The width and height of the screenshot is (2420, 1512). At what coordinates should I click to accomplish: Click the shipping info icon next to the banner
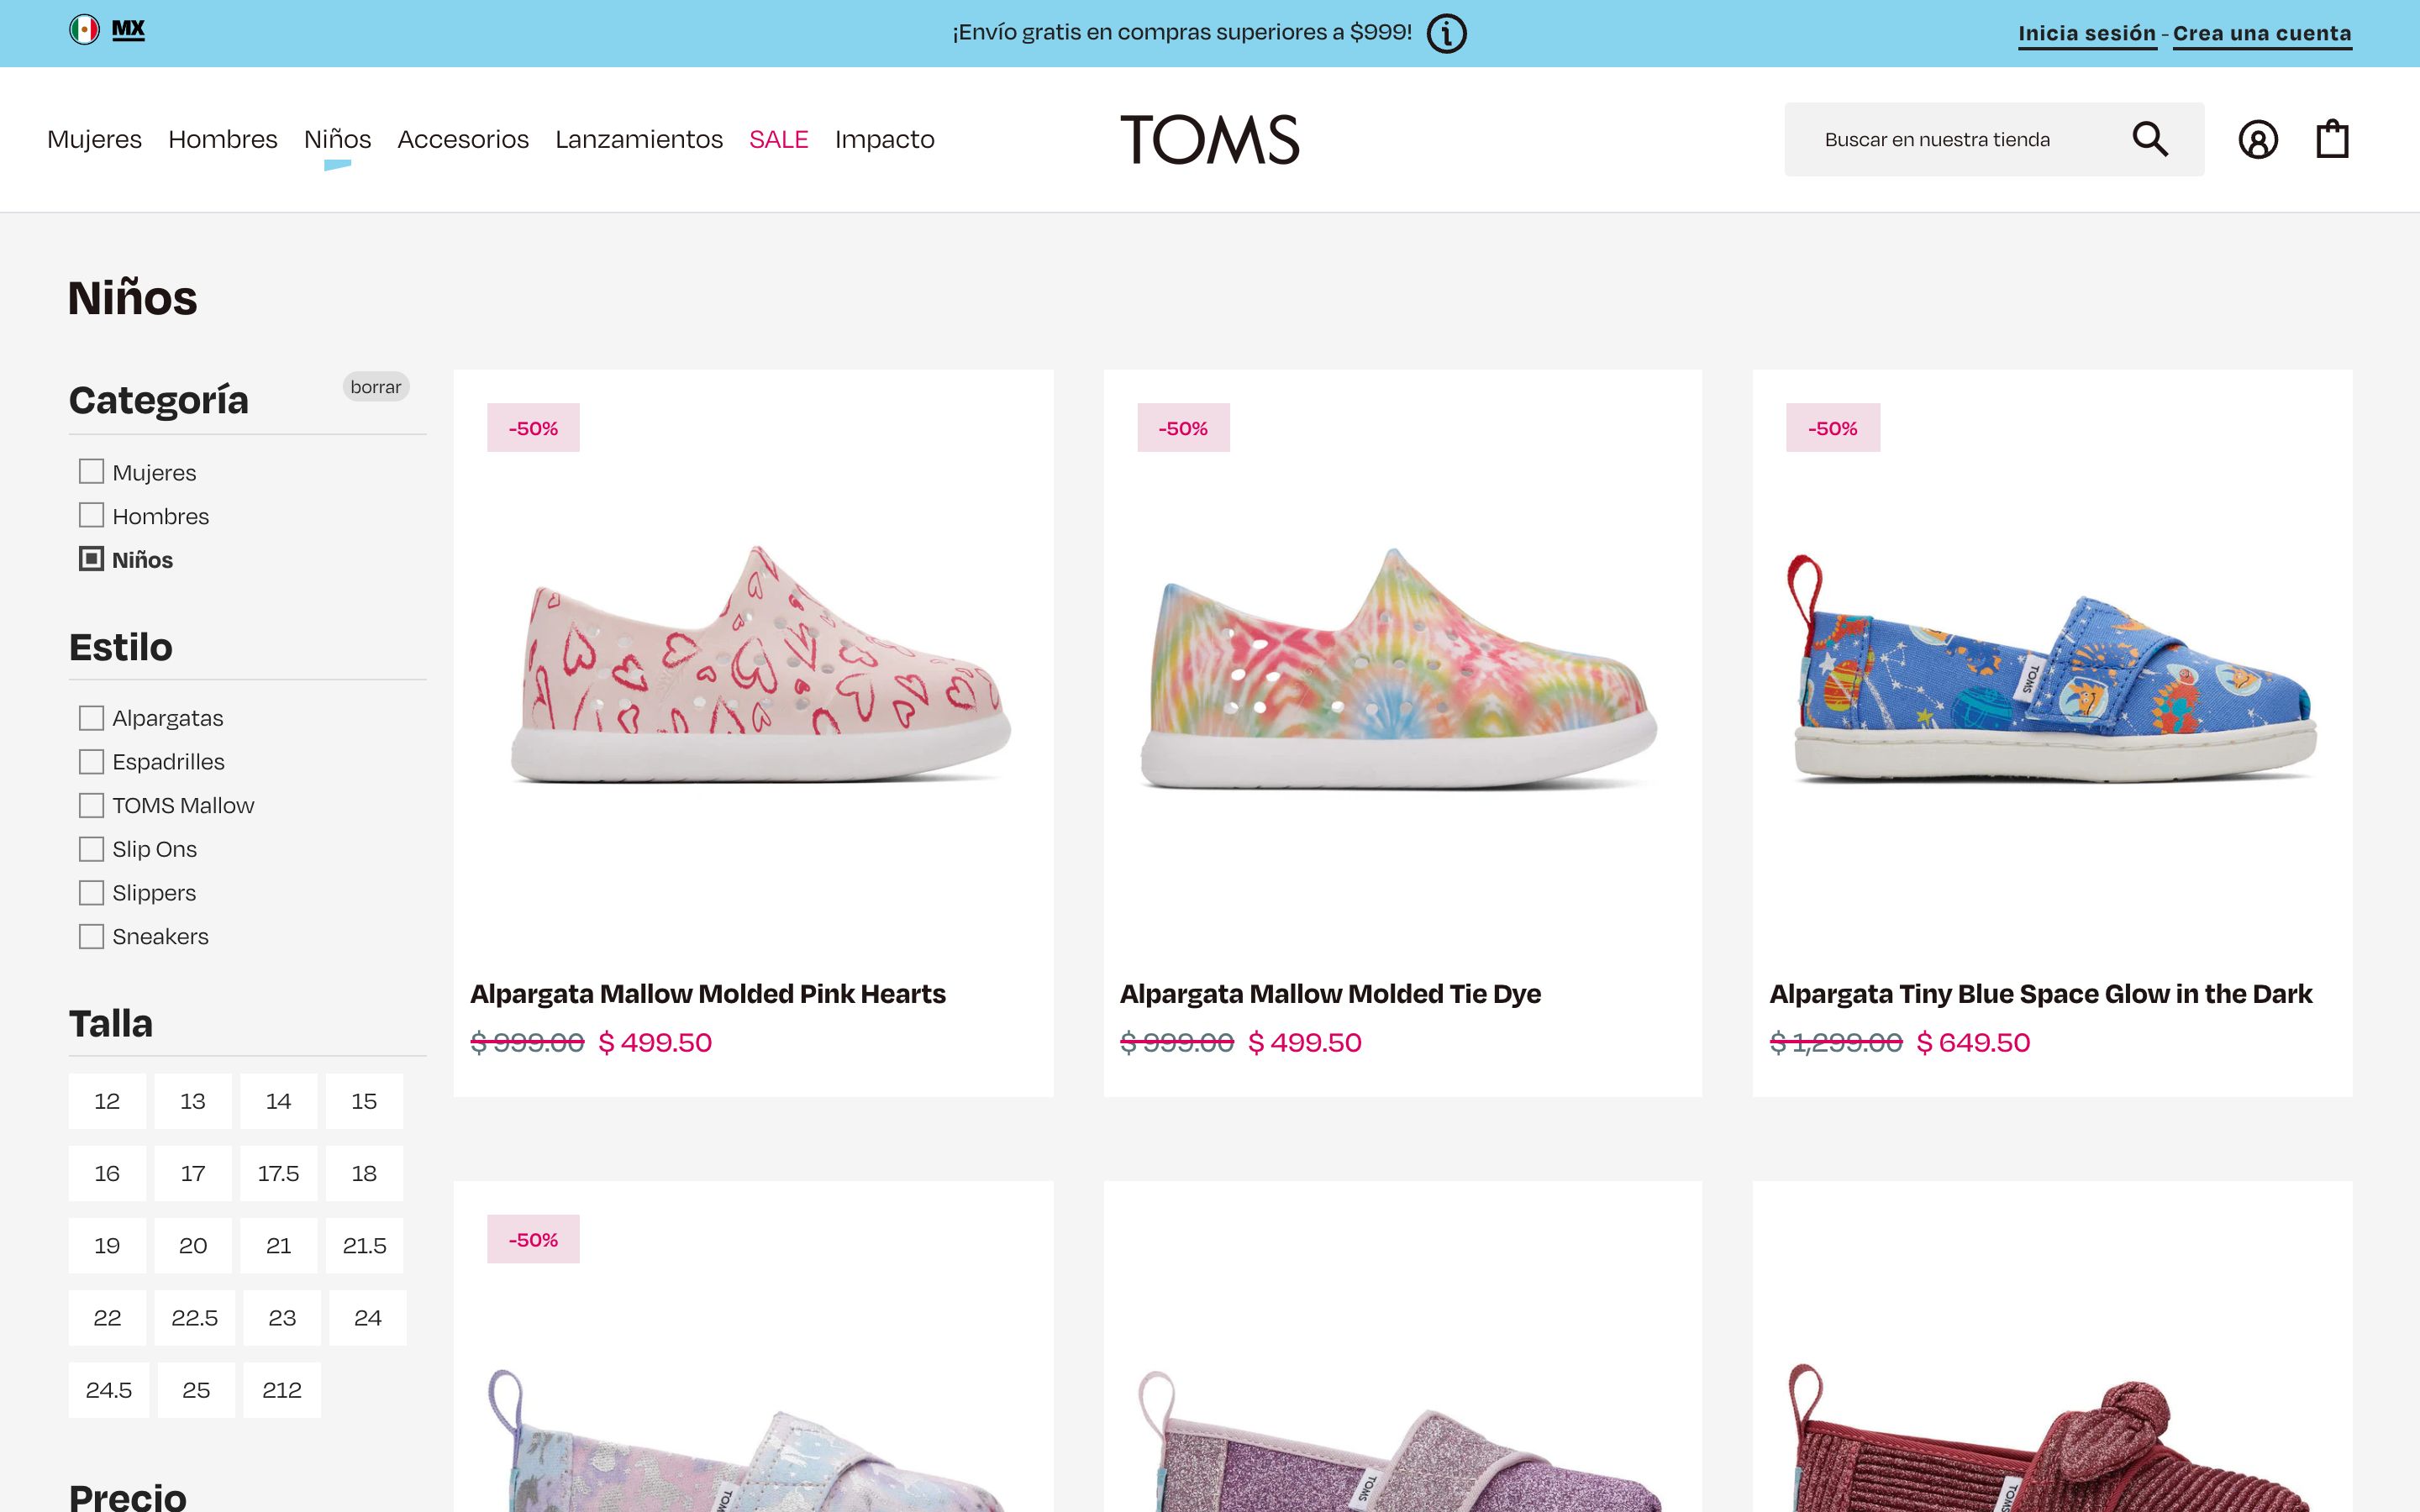click(x=1446, y=32)
